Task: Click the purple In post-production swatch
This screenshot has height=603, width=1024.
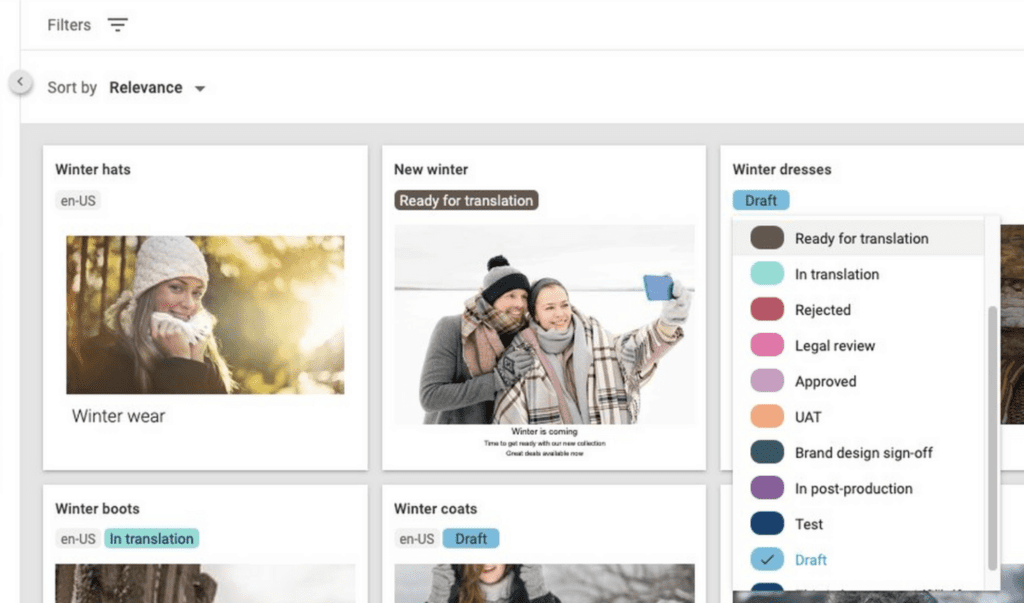Action: click(x=767, y=489)
